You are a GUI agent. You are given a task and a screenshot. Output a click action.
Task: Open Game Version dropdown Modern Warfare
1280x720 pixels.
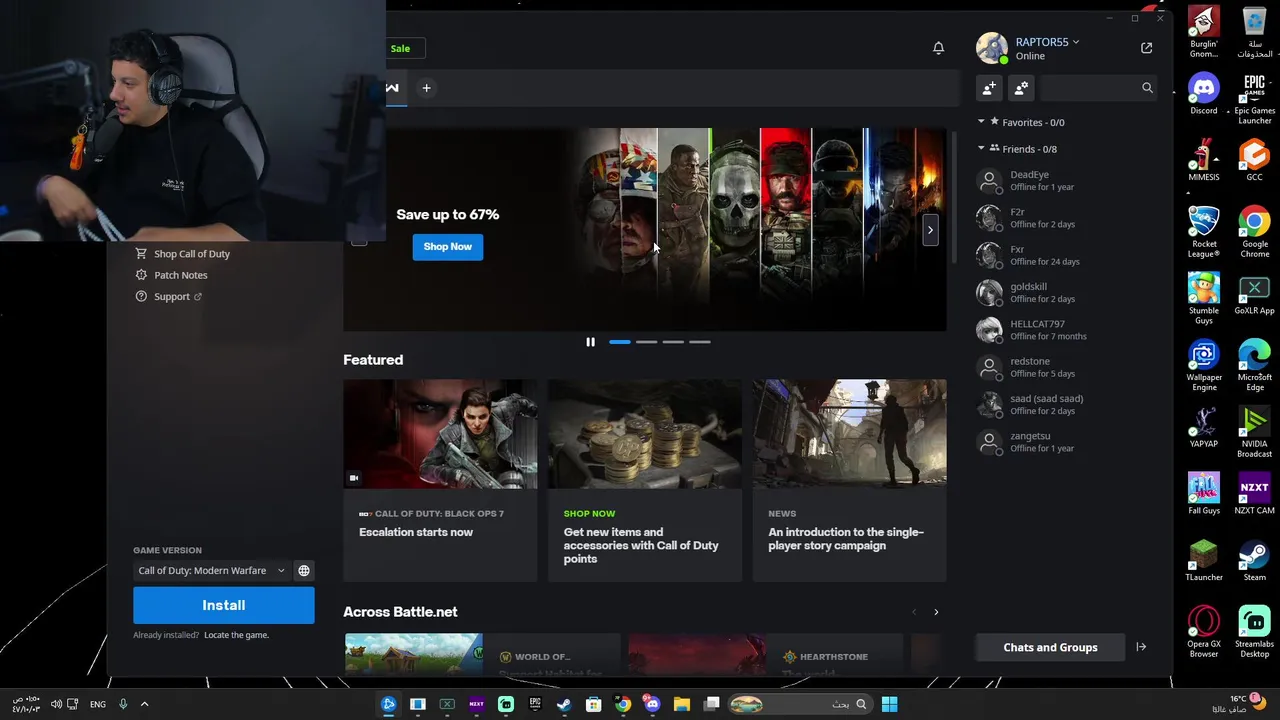click(x=211, y=571)
